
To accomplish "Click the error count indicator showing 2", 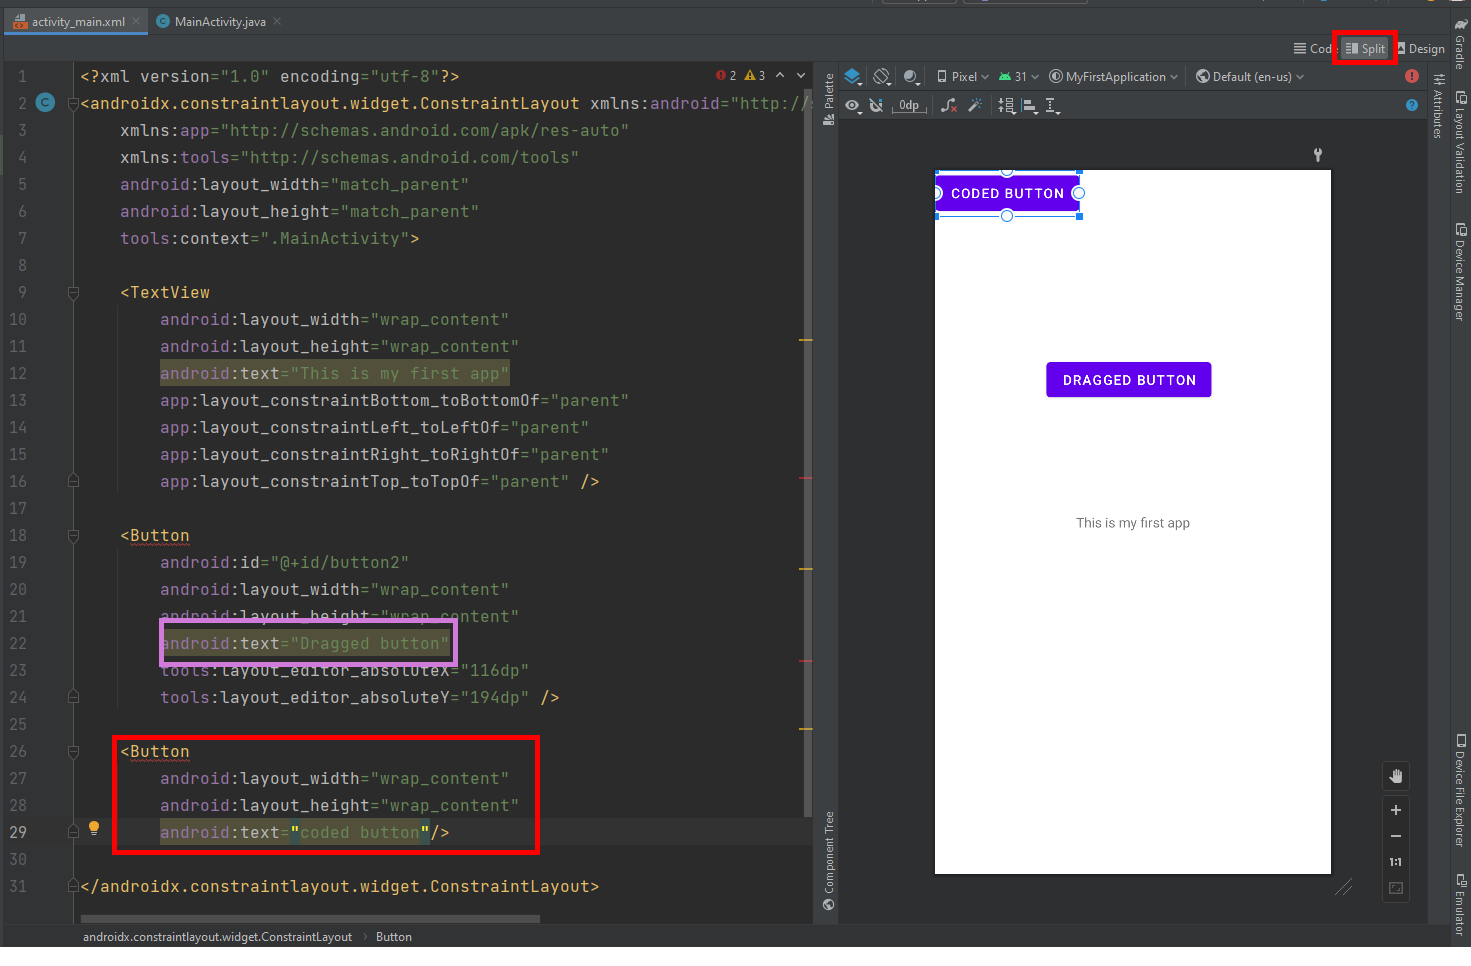I will click(727, 76).
